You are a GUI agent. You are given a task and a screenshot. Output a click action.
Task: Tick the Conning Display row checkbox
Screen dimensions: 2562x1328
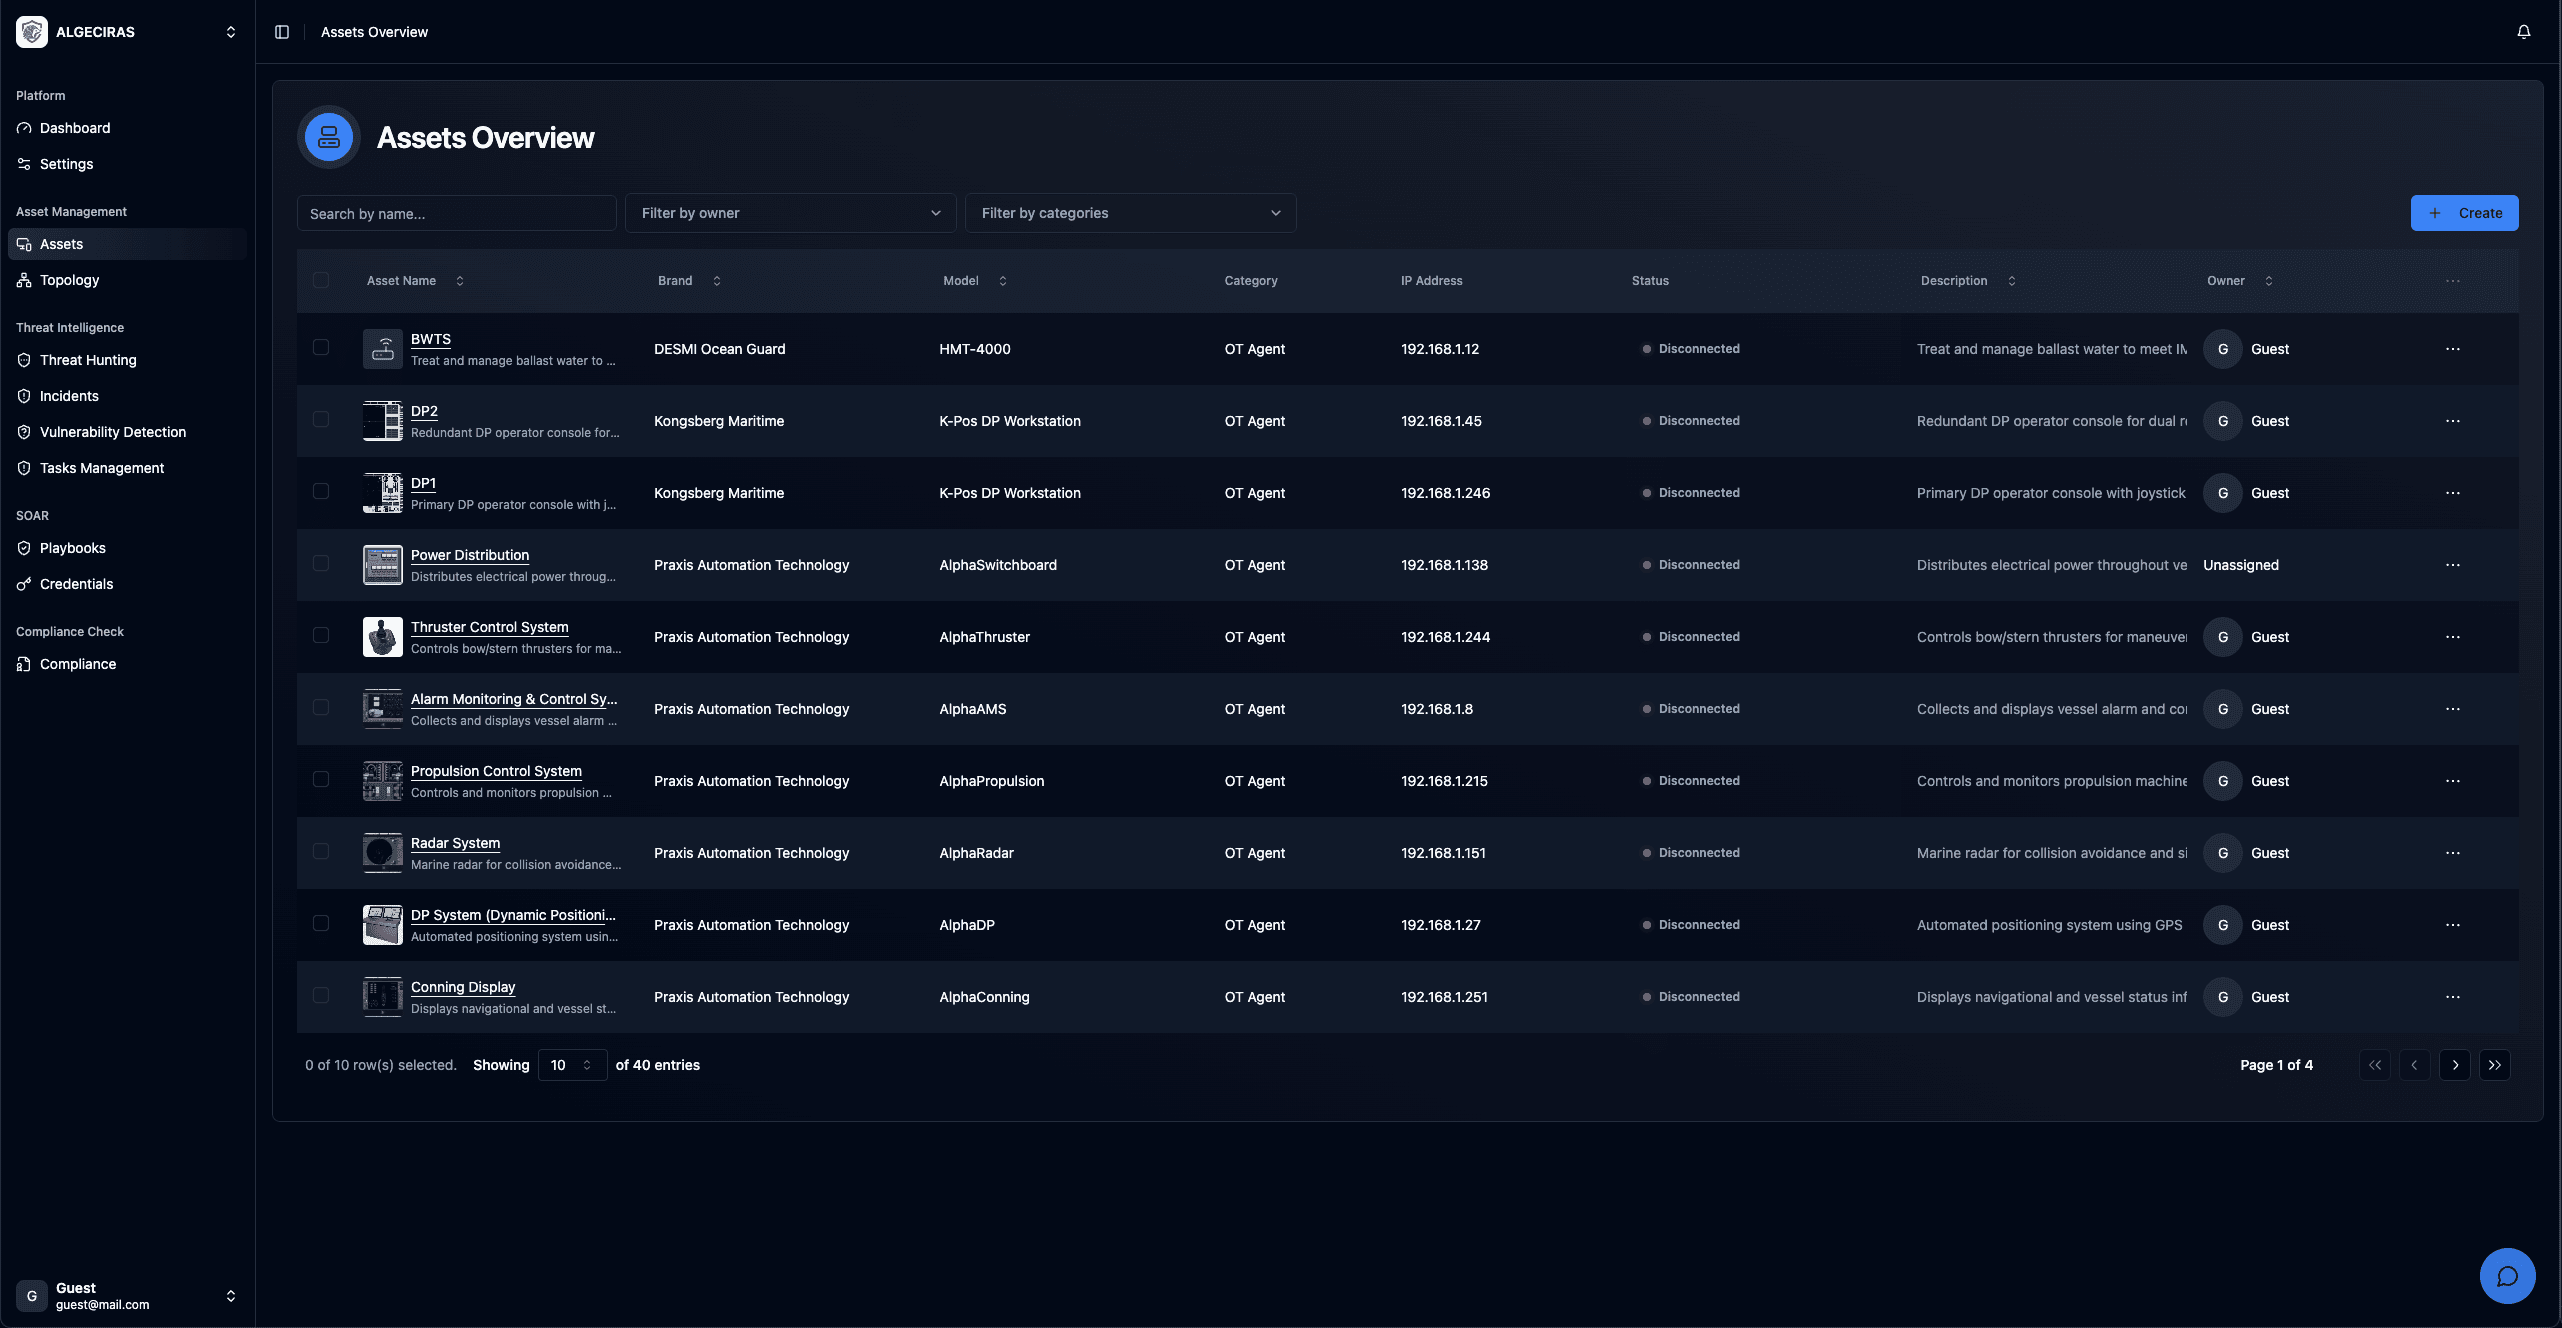click(321, 996)
